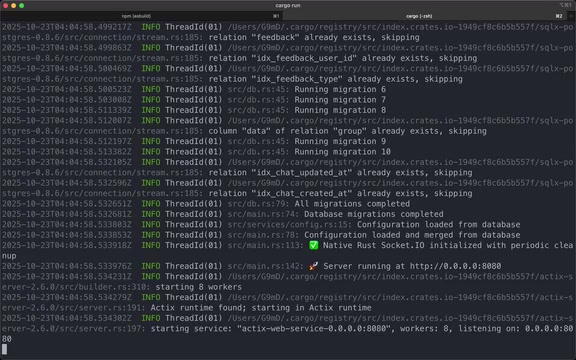Click the quoted "actix-web-service-0.0.0.0:8080" service name
This screenshot has height=360, width=576.
315,328
